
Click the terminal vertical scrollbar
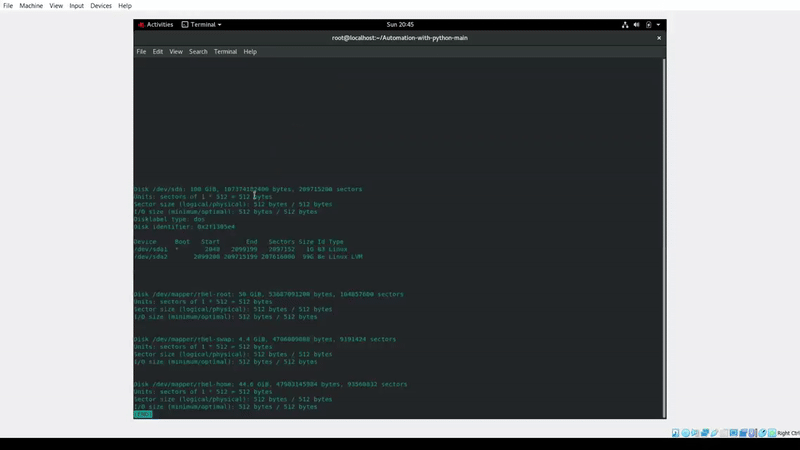point(664,238)
